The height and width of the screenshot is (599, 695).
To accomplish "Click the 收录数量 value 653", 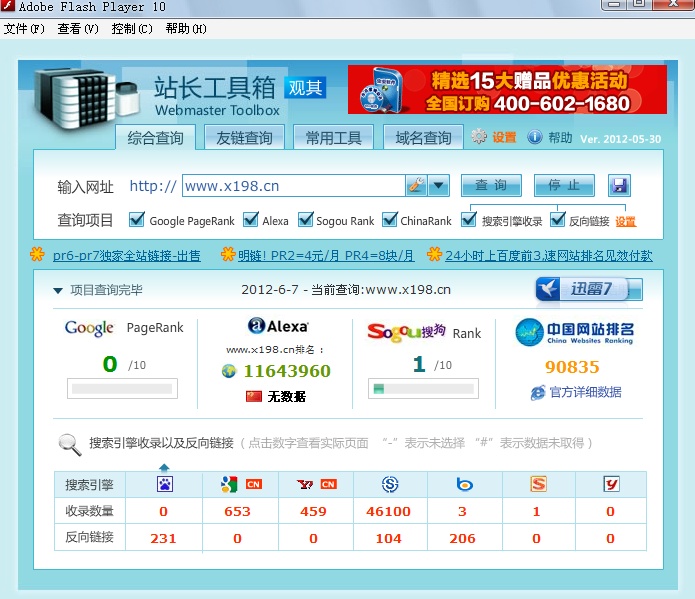I will click(x=237, y=511).
